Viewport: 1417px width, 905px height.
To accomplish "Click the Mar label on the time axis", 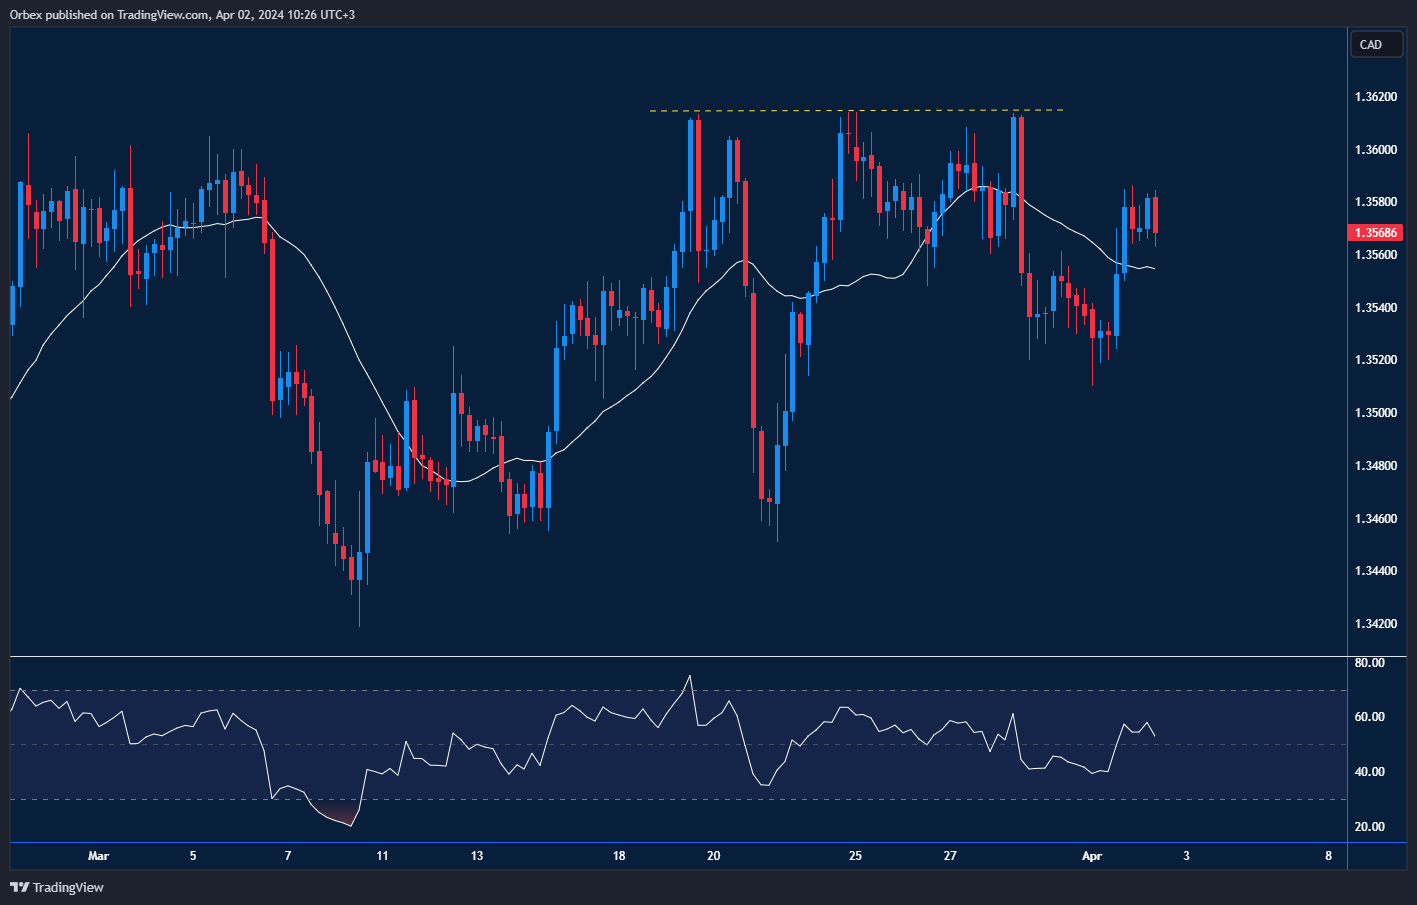I will pyautogui.click(x=98, y=856).
